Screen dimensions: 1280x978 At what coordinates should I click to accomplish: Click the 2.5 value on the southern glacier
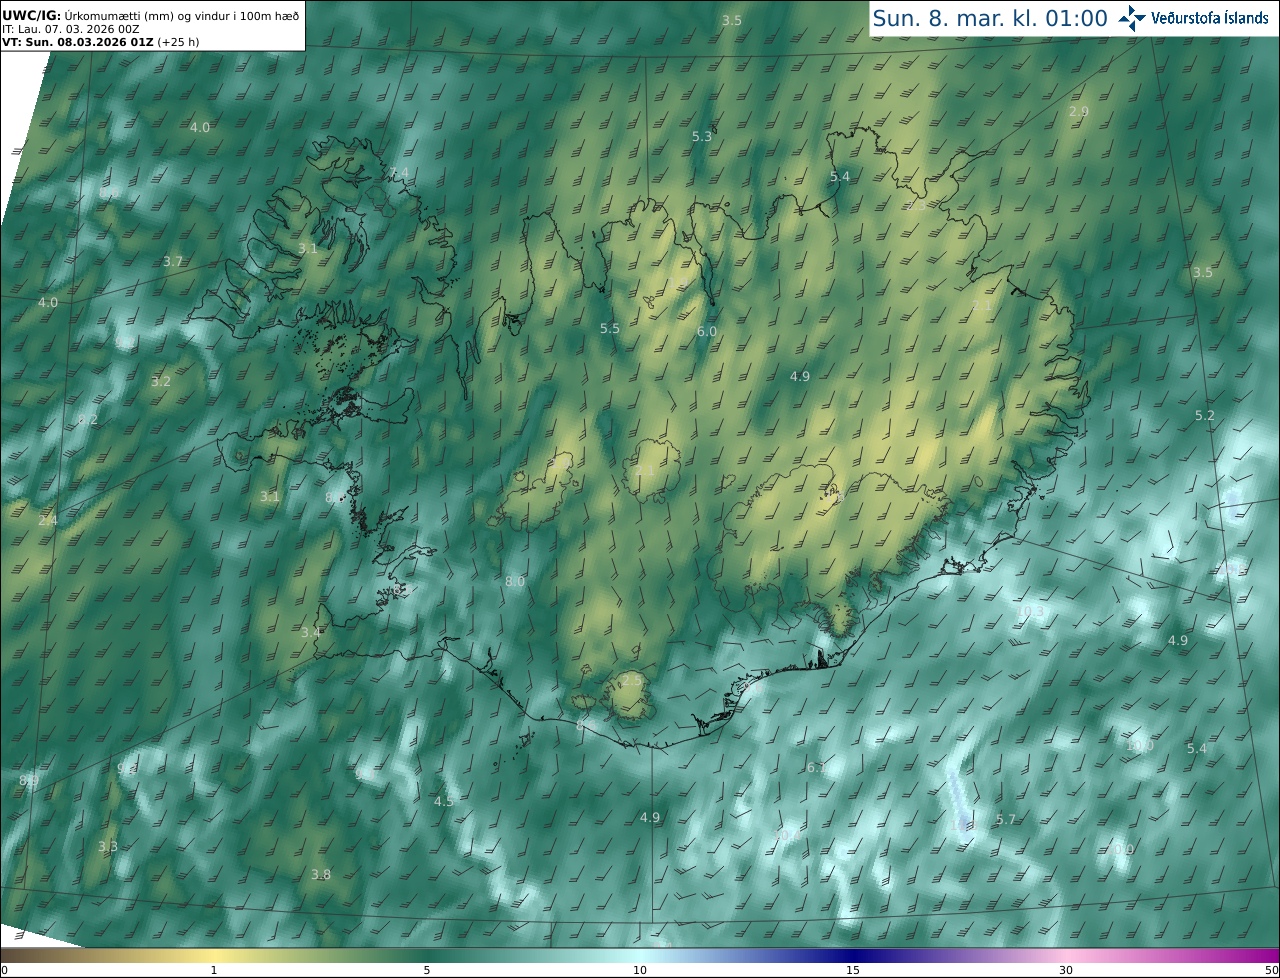coord(633,680)
